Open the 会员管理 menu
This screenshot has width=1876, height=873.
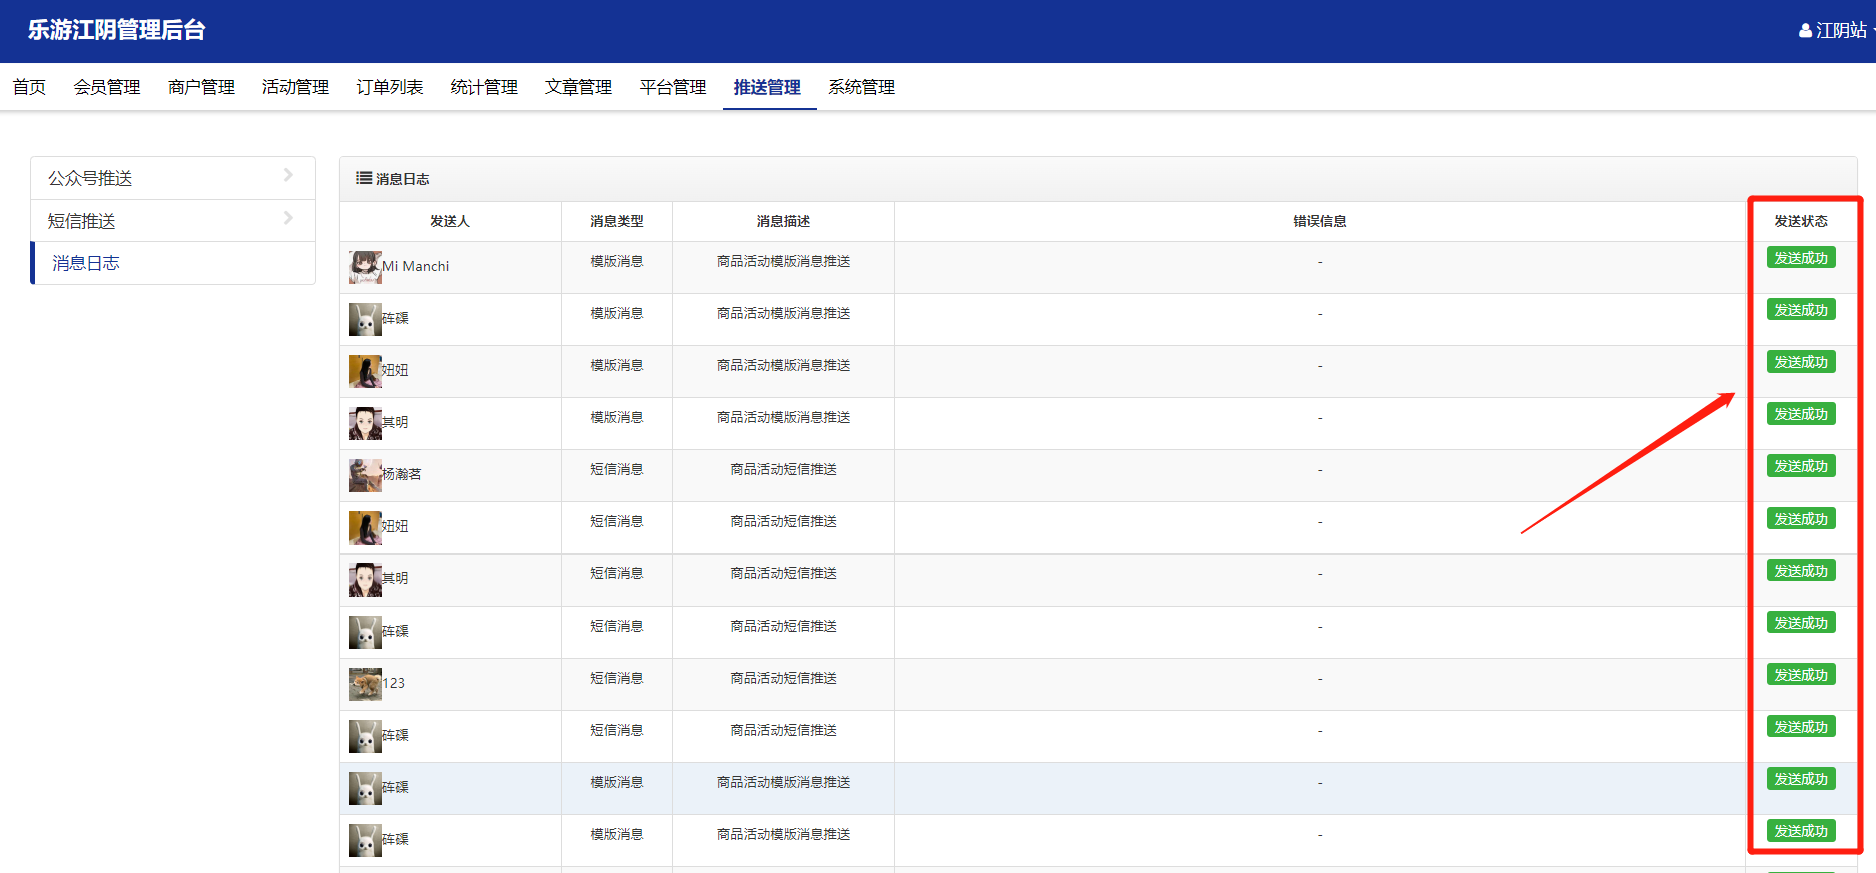pyautogui.click(x=107, y=87)
